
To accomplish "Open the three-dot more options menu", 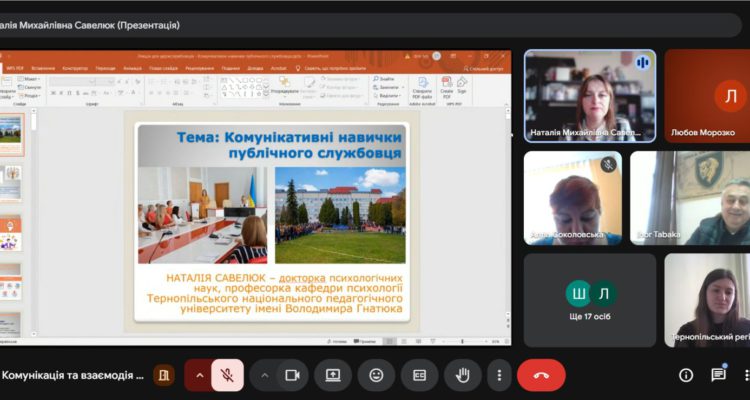I will [x=499, y=375].
